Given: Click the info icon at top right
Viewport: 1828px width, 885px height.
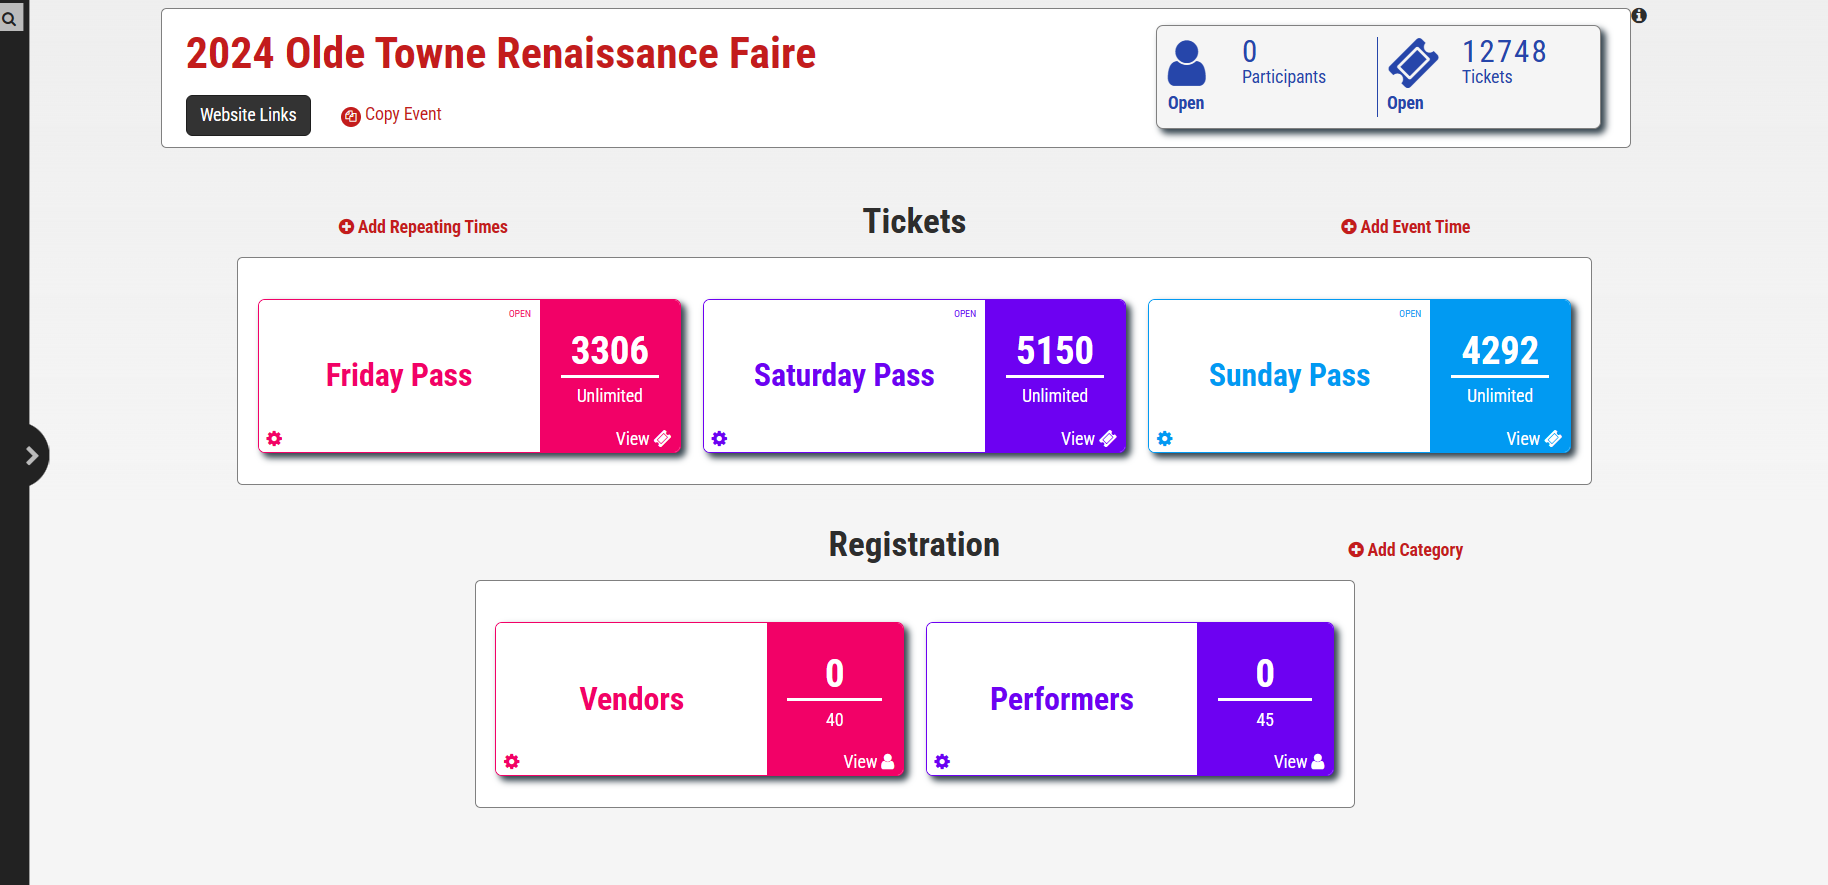Looking at the screenshot, I should [x=1640, y=15].
